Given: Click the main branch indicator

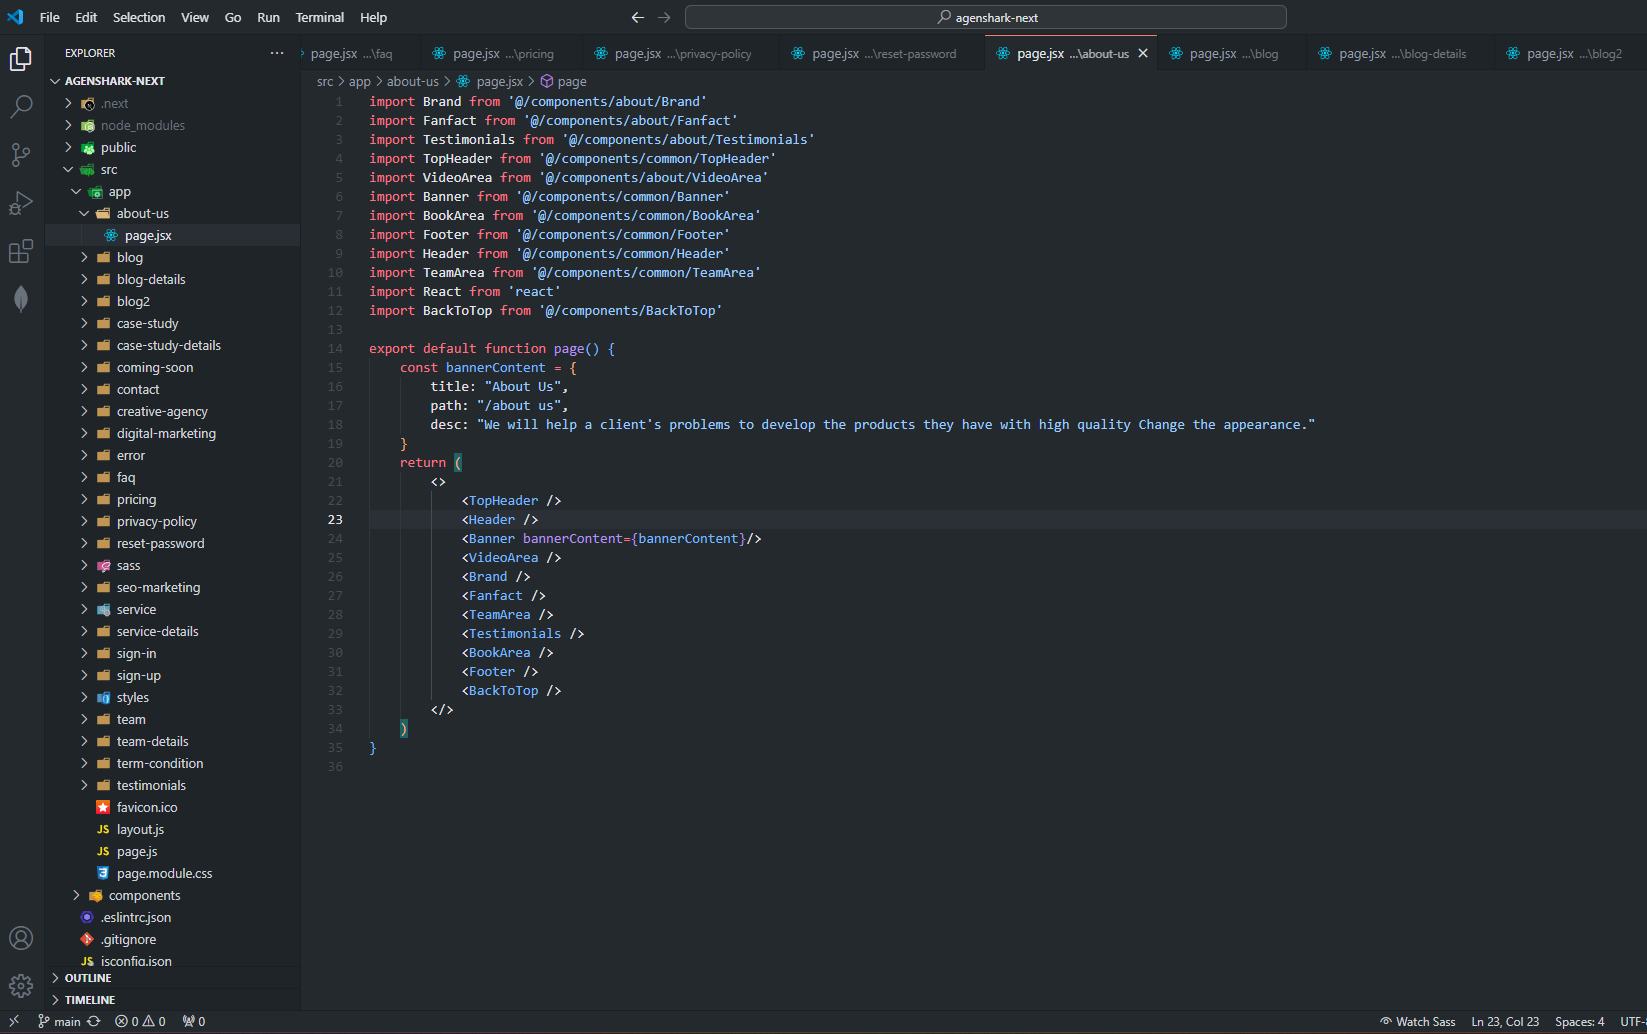Looking at the screenshot, I should 59,1021.
